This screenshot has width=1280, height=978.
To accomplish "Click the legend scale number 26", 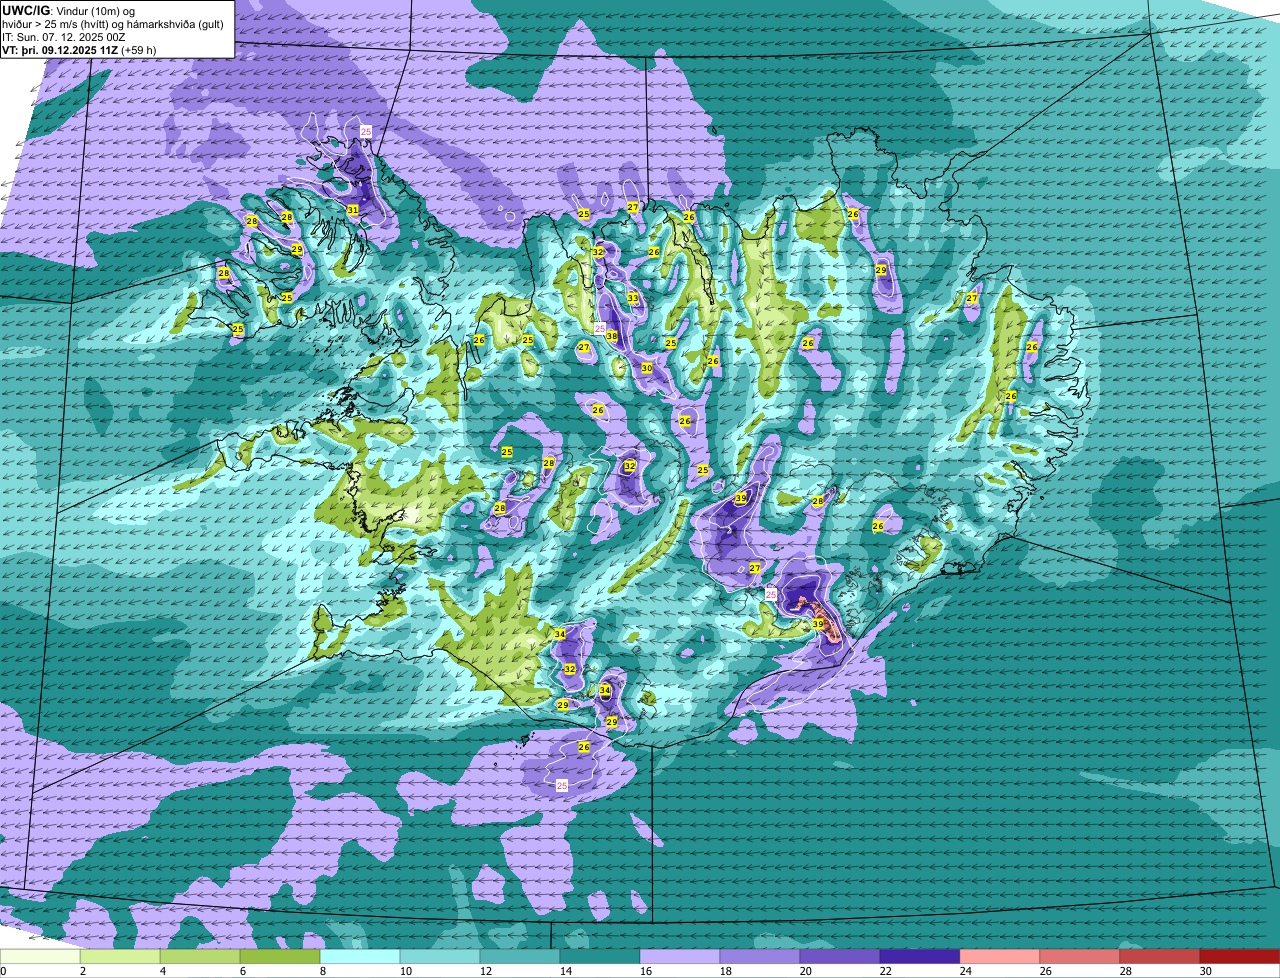I will click(1044, 971).
